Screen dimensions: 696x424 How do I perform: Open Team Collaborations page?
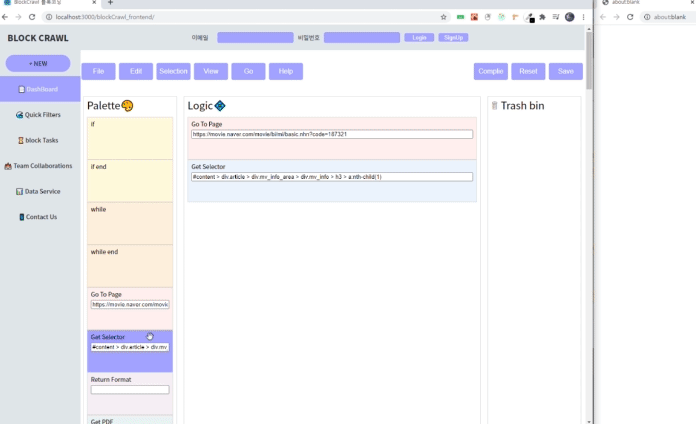40,166
